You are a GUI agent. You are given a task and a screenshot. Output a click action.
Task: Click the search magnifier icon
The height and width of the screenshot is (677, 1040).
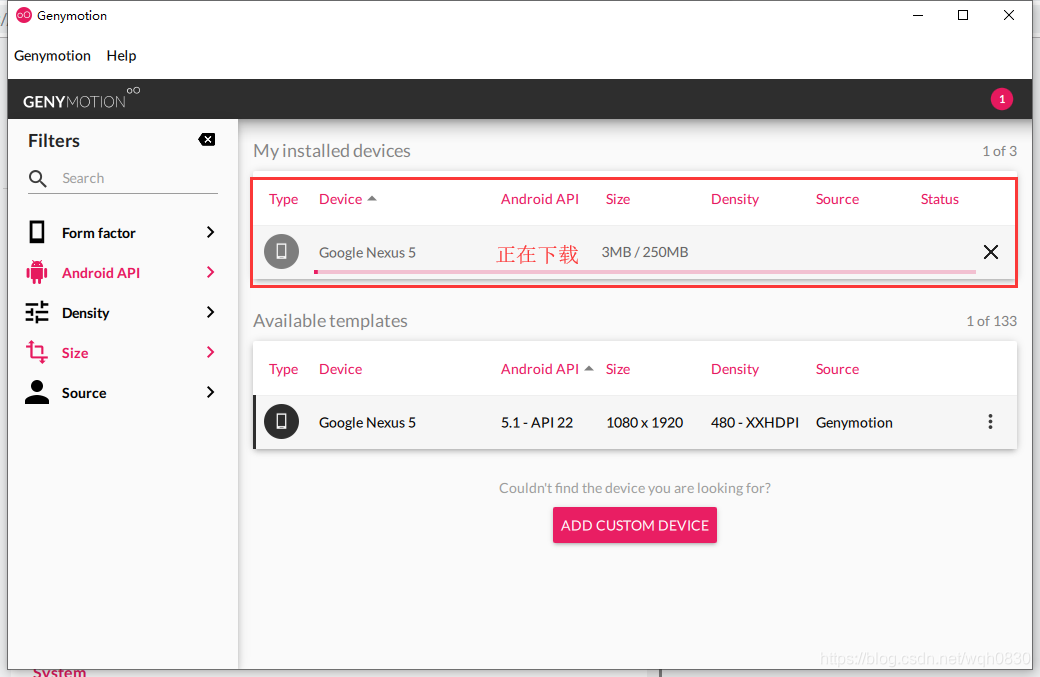point(38,178)
